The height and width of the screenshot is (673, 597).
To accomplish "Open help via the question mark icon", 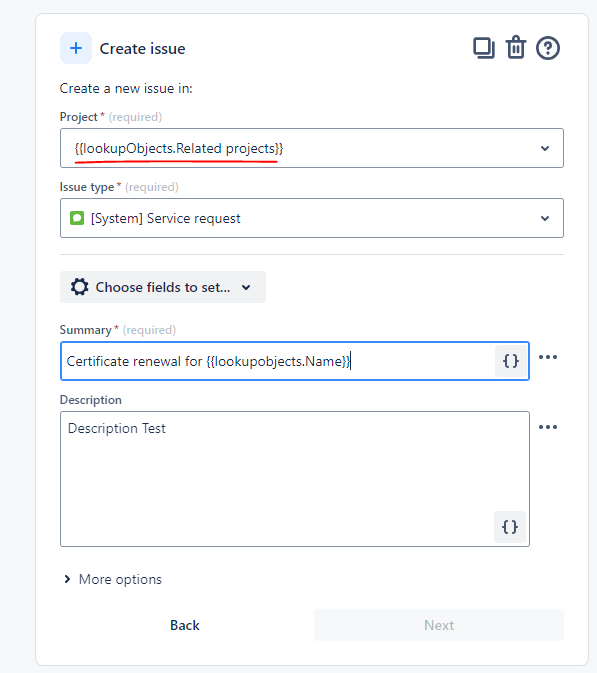I will coord(548,48).
